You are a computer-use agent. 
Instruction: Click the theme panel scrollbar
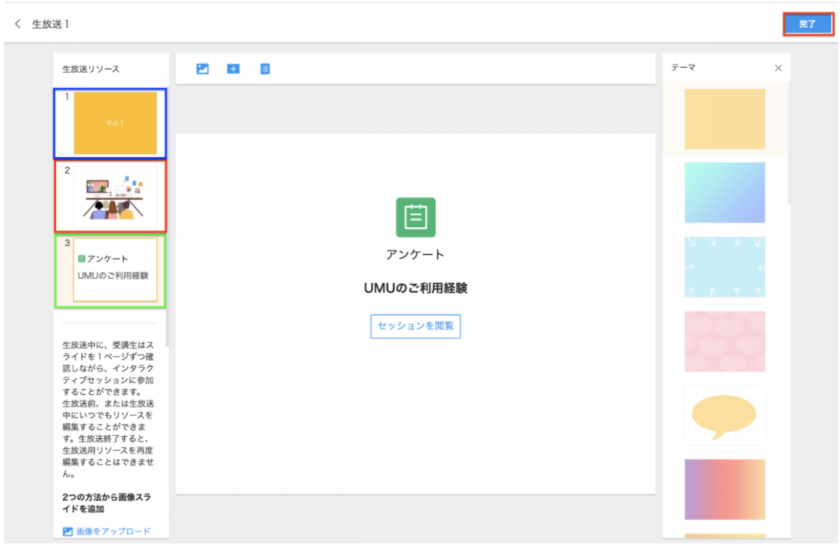coord(789,145)
